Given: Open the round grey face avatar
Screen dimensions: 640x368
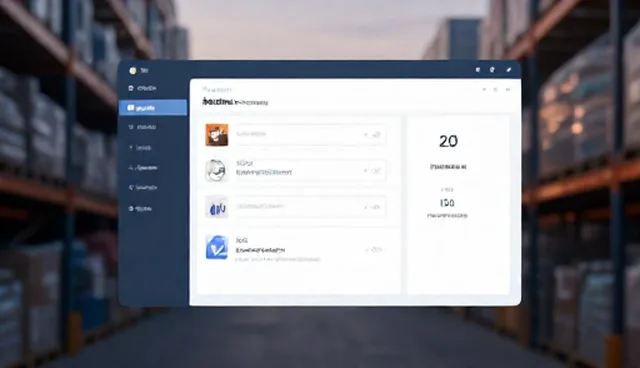Looking at the screenshot, I should 216,170.
